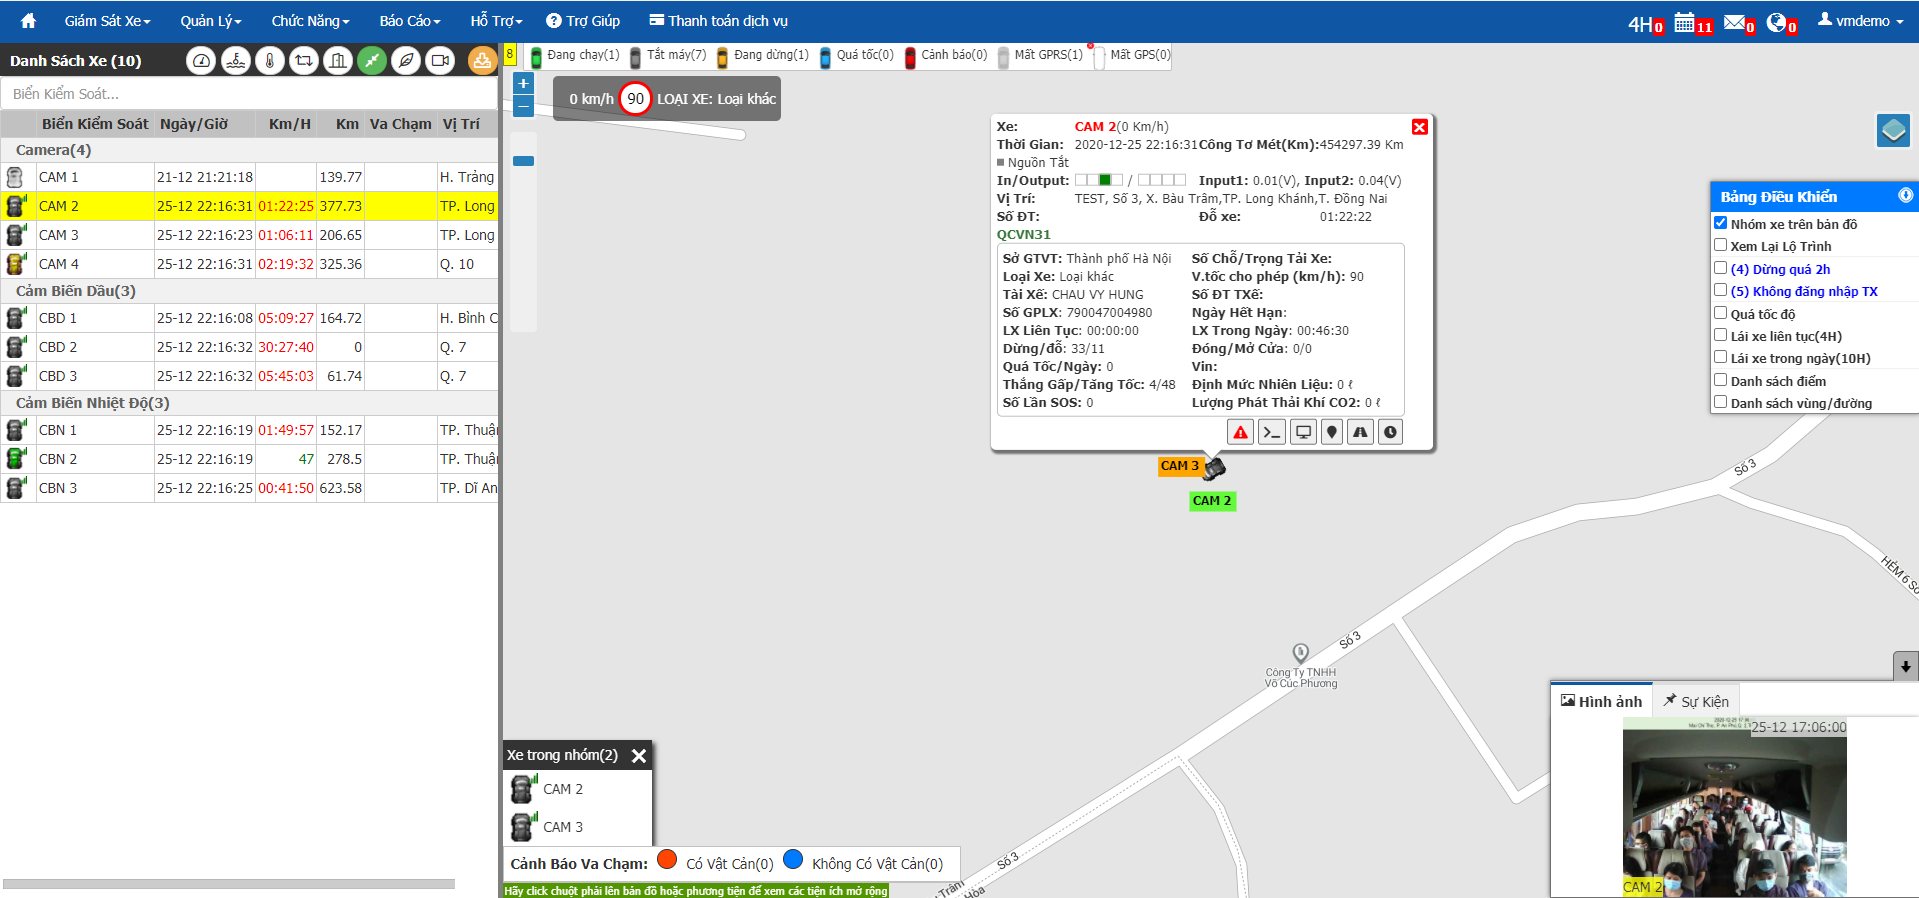Open the 4H continuous driving alerts
Image resolution: width=1919 pixels, height=898 pixels.
point(1646,23)
